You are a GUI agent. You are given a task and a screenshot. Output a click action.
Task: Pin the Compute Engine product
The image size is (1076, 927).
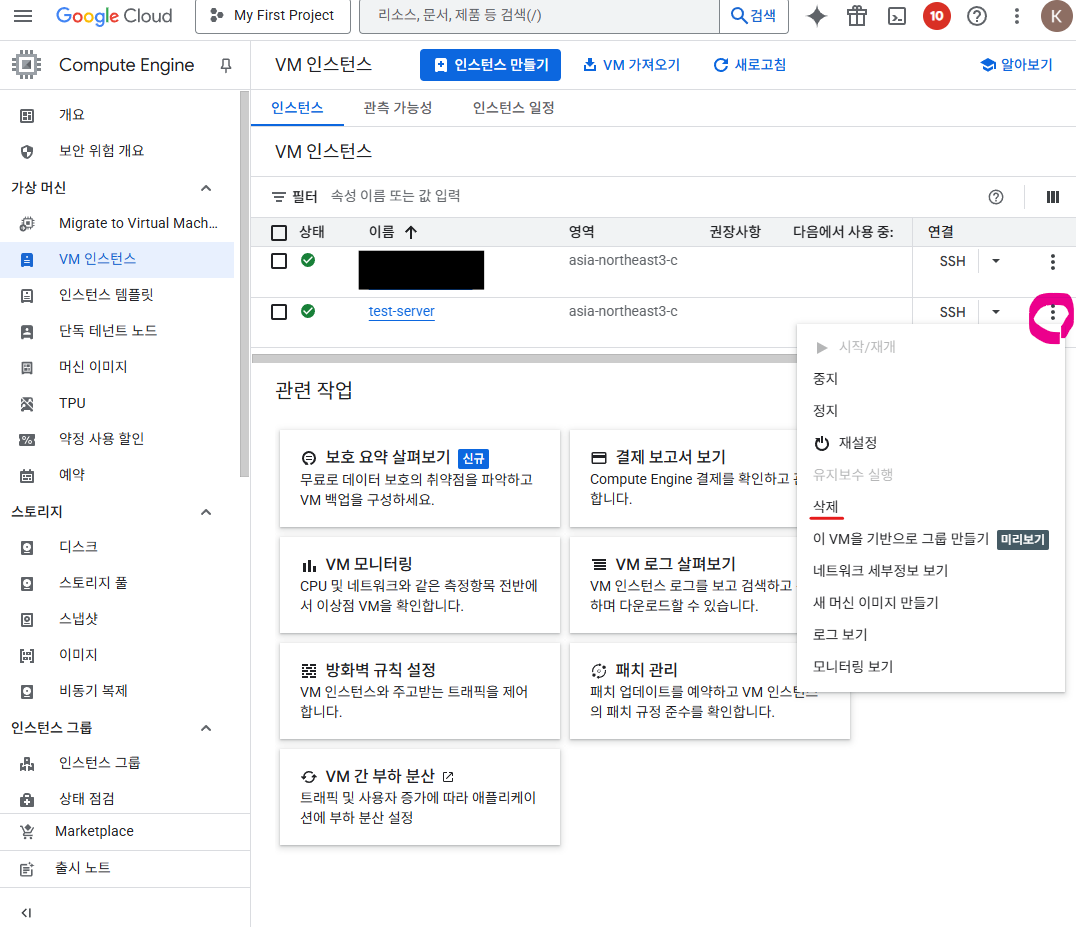(x=226, y=65)
